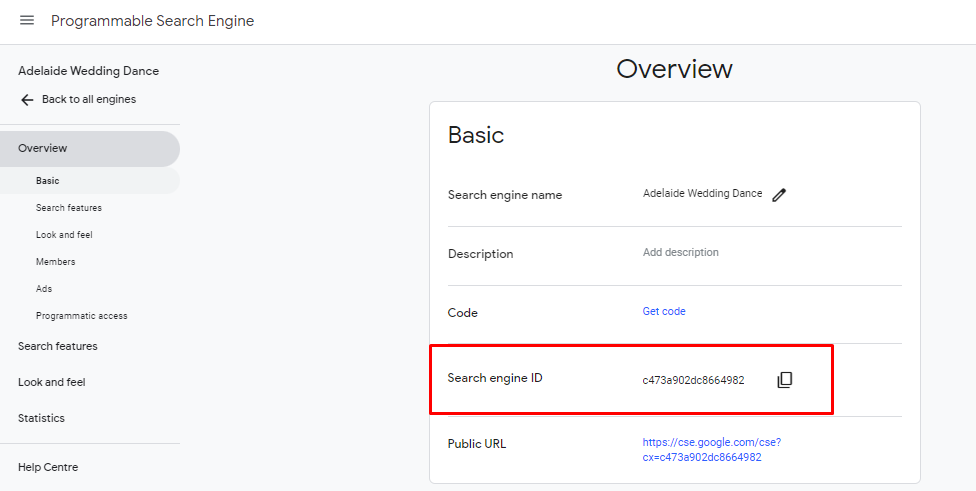Go to Look and feel sub-item

tap(64, 235)
